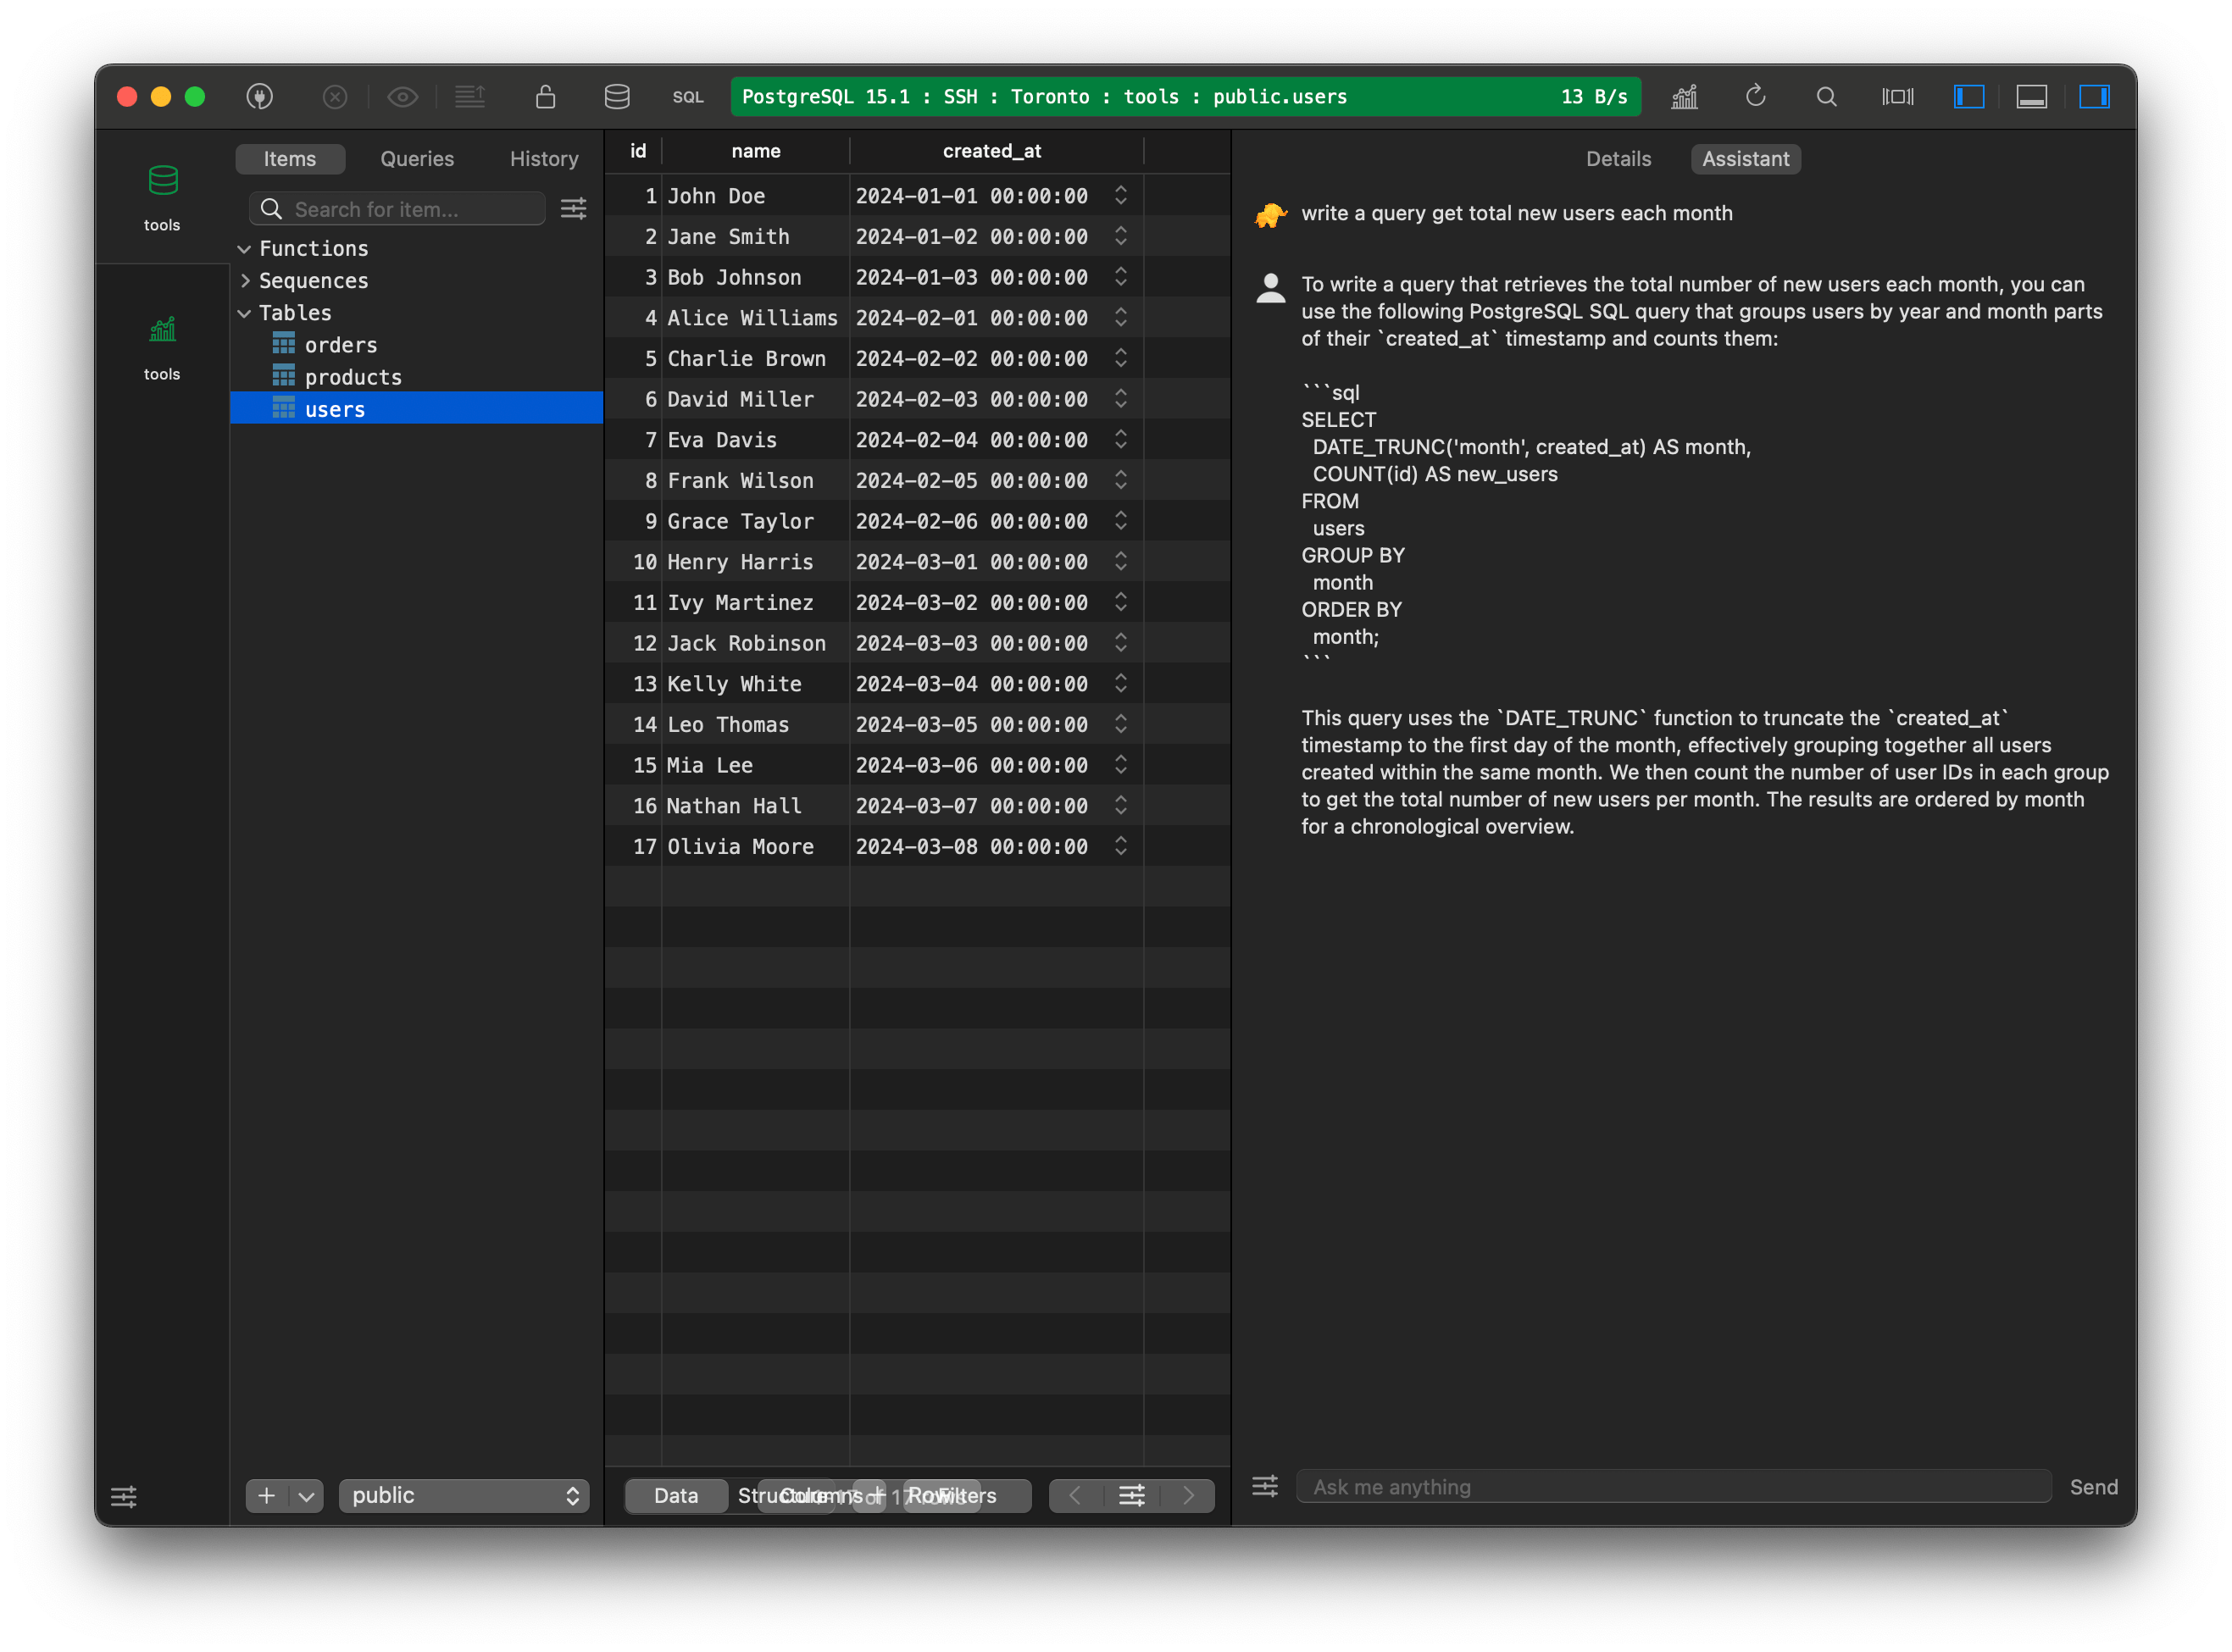Click the commit changes lines icon
The height and width of the screenshot is (1652, 2232).
(469, 96)
